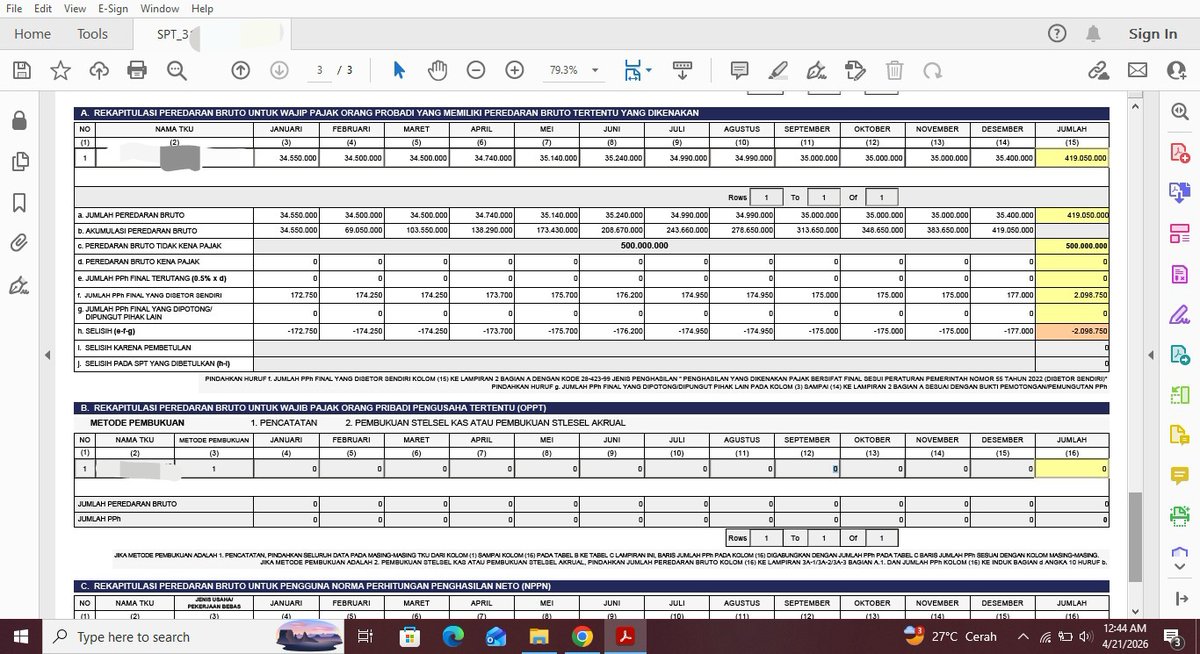Viewport: 1200px width, 654px height.
Task: Click the September field in OPPT row 1
Action: pos(807,468)
